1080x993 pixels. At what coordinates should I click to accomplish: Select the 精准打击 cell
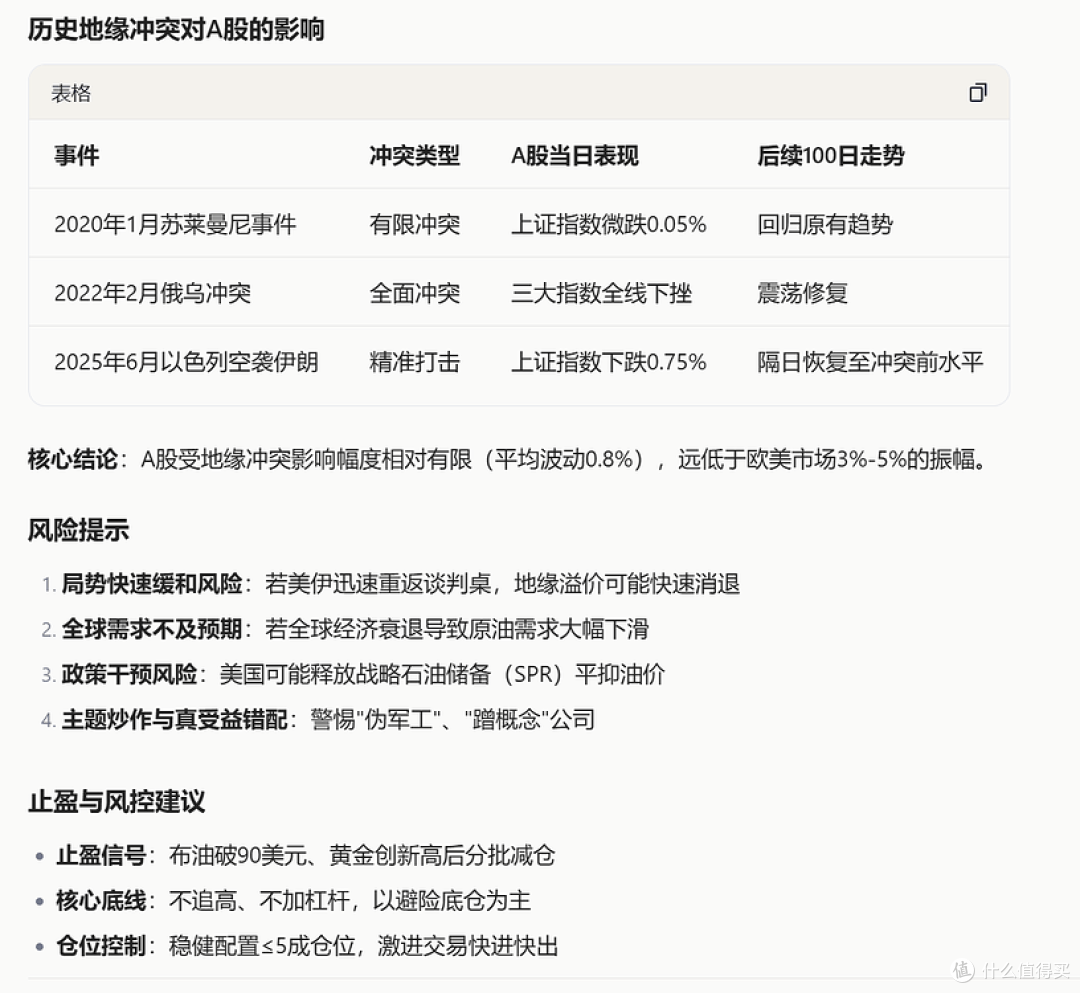[415, 362]
